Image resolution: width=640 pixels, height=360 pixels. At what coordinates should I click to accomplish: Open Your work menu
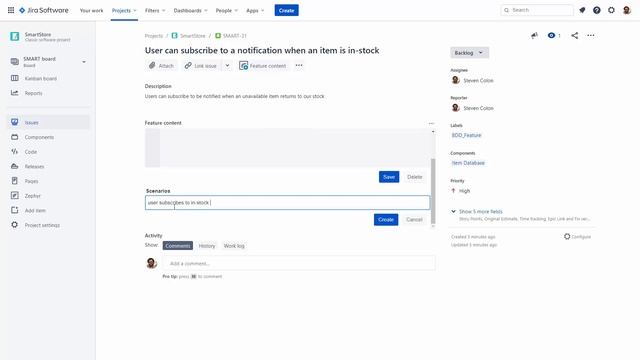click(91, 11)
